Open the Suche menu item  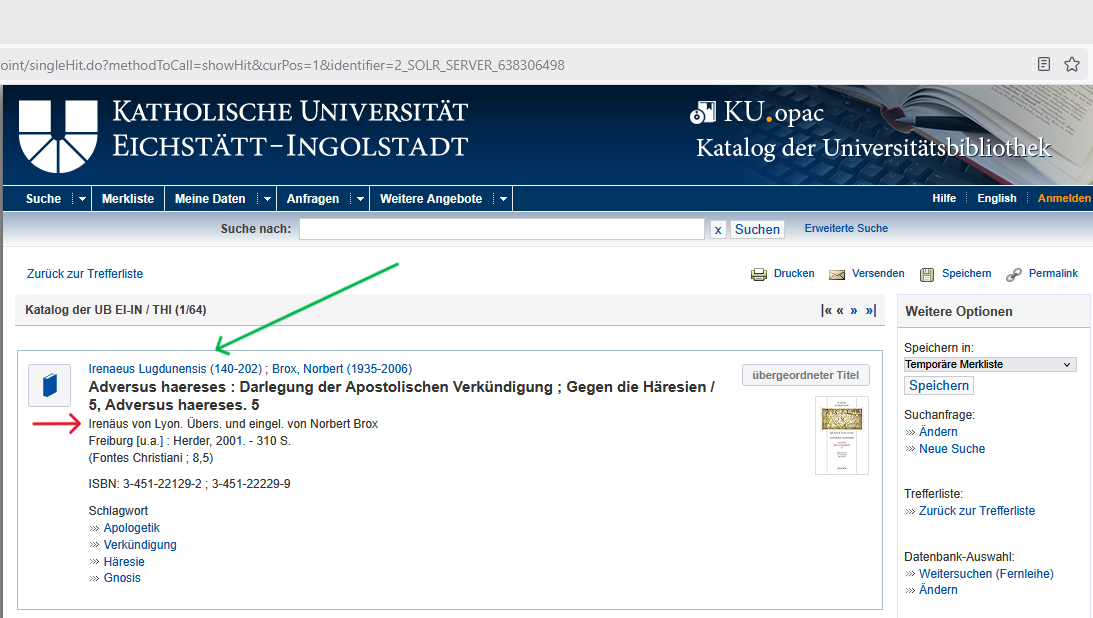43,199
